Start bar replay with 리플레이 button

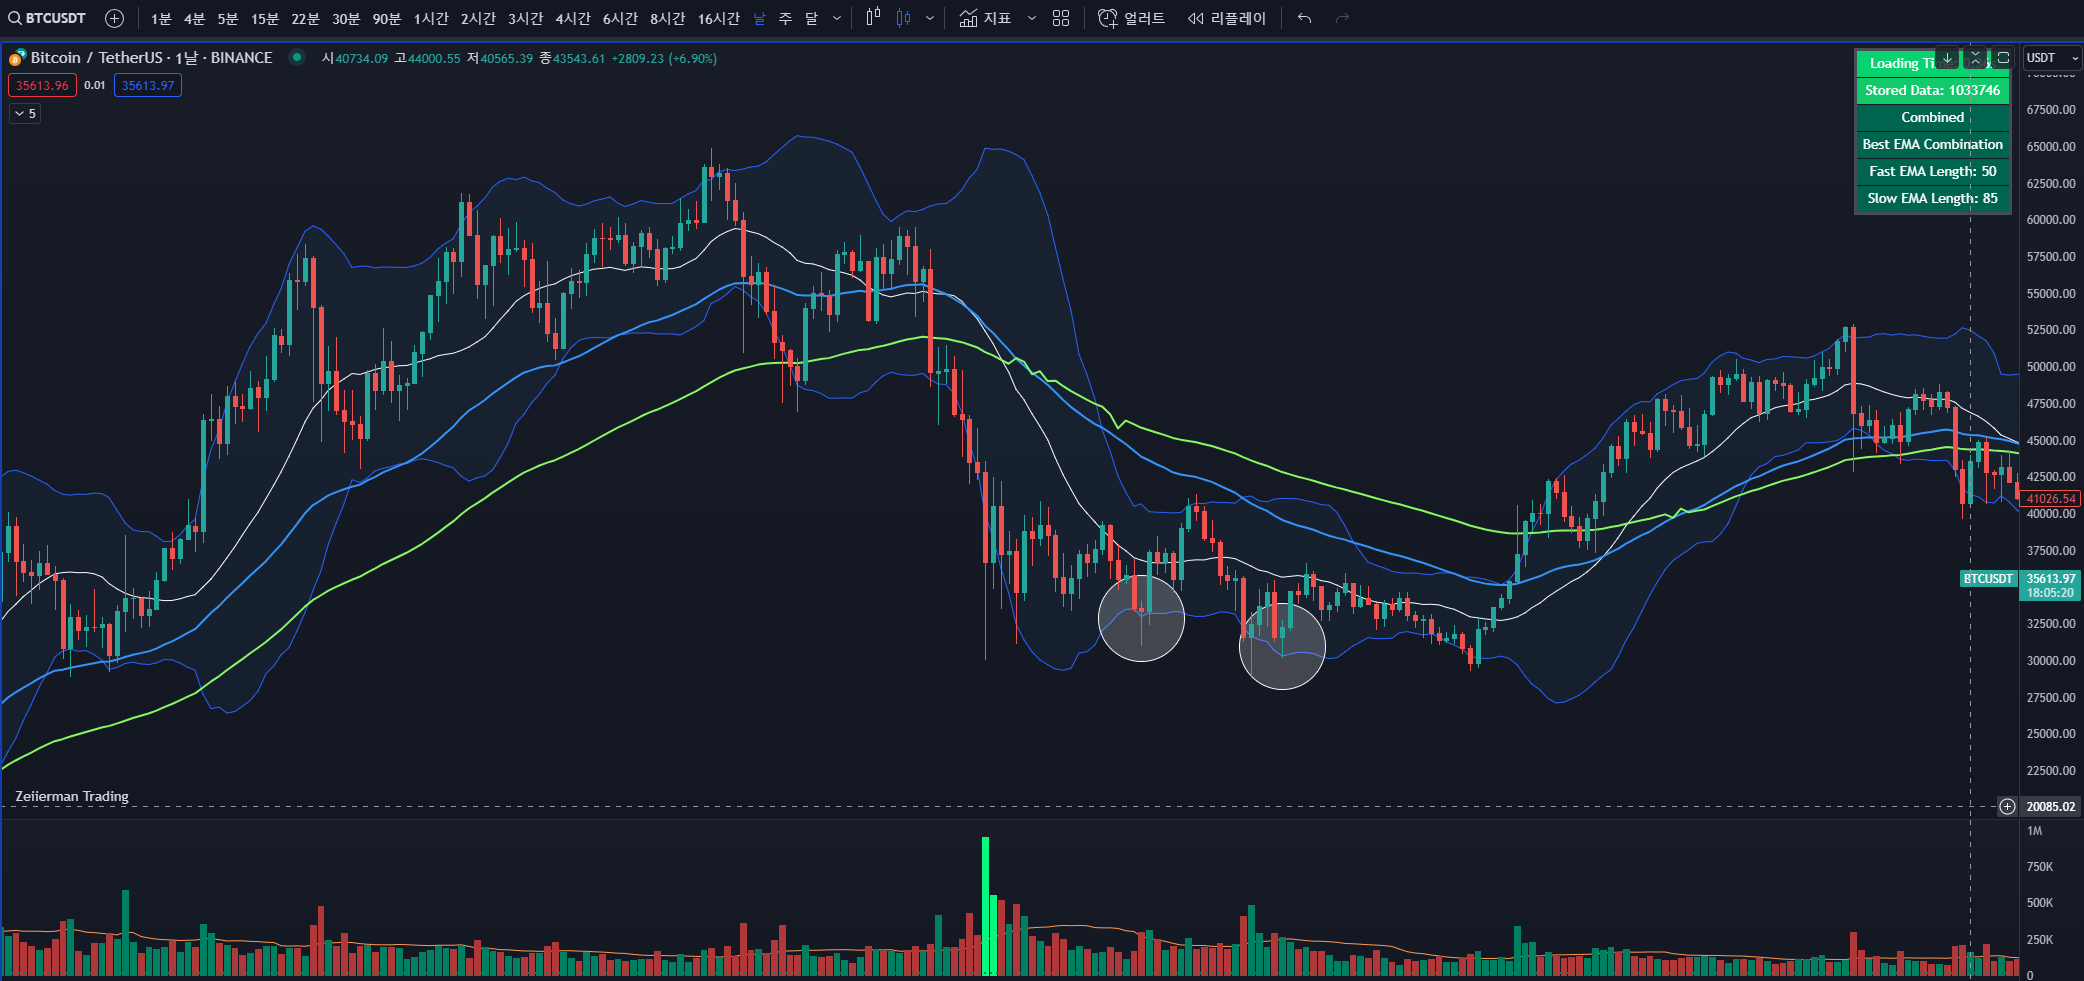1226,18
